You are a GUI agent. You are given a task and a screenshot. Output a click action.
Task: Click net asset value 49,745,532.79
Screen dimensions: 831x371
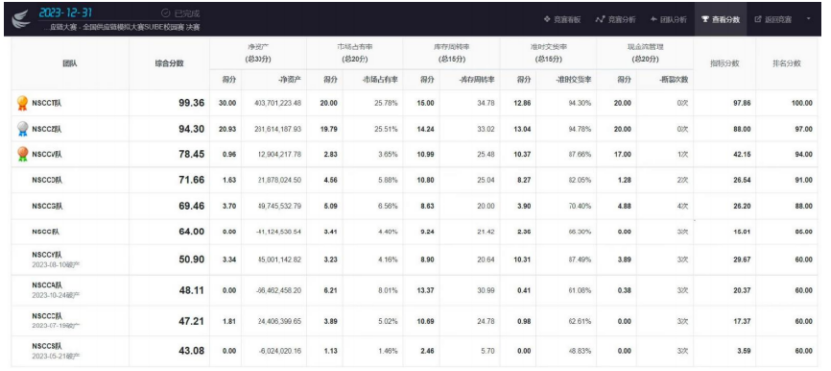(x=278, y=206)
